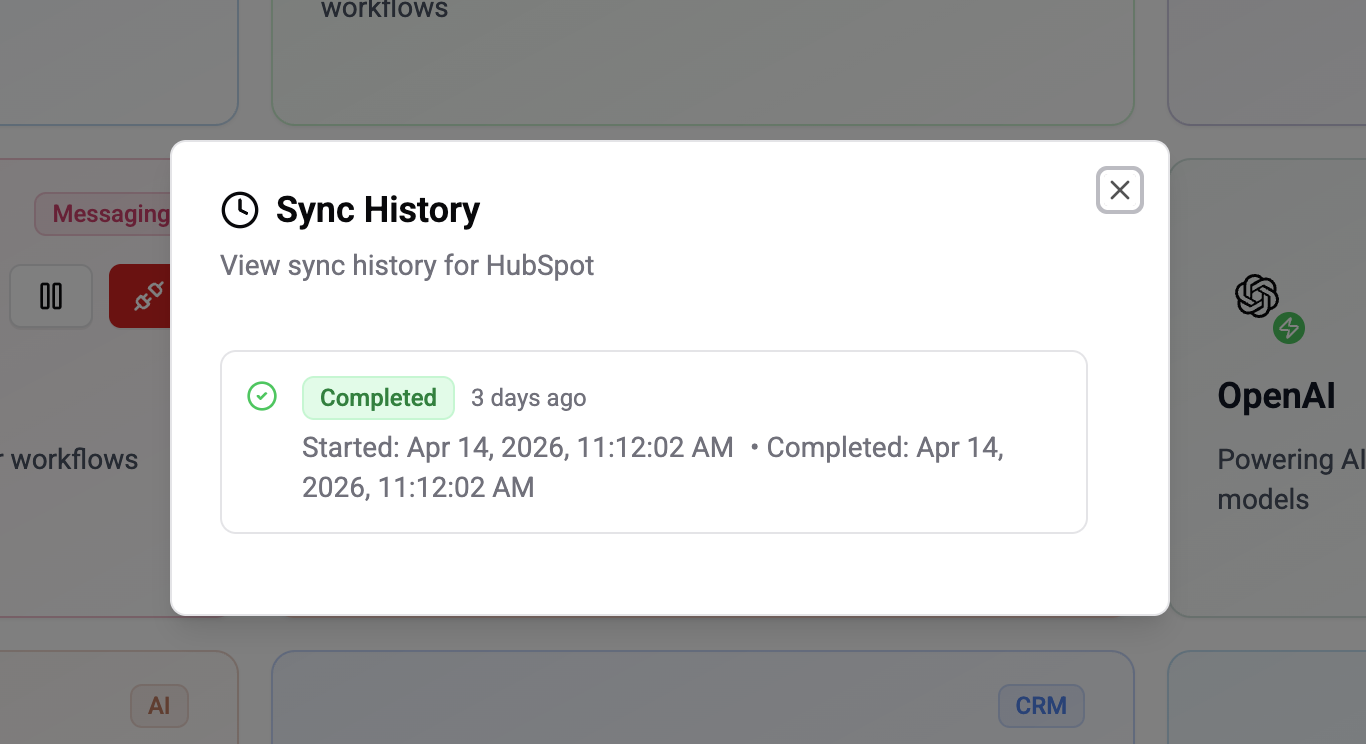Image resolution: width=1366 pixels, height=744 pixels.
Task: Select the Messaging category badge
Action: 112,213
